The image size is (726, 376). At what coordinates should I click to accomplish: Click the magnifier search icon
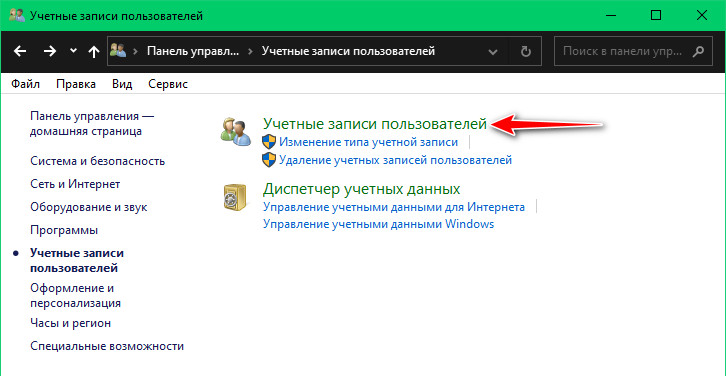click(x=698, y=51)
